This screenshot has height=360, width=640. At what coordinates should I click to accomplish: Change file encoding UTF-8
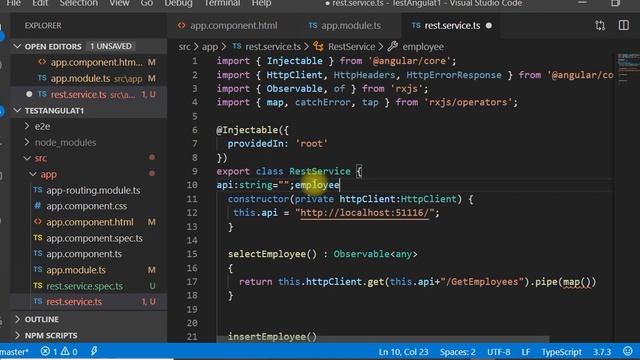[498, 352]
